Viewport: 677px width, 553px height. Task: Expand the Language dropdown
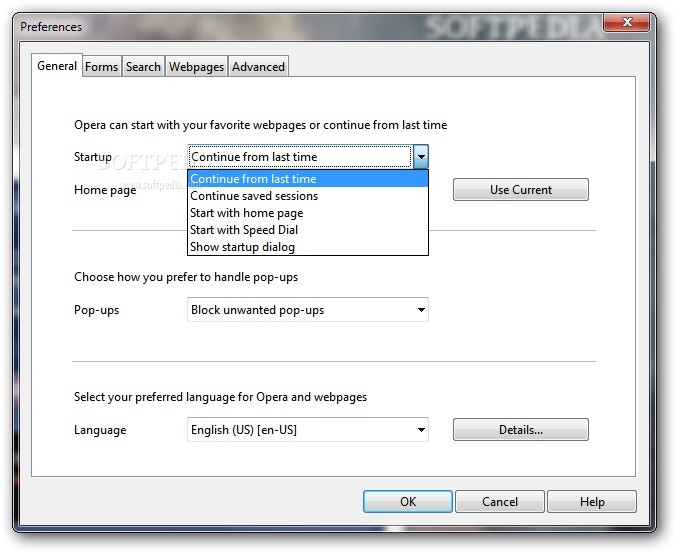pos(308,430)
